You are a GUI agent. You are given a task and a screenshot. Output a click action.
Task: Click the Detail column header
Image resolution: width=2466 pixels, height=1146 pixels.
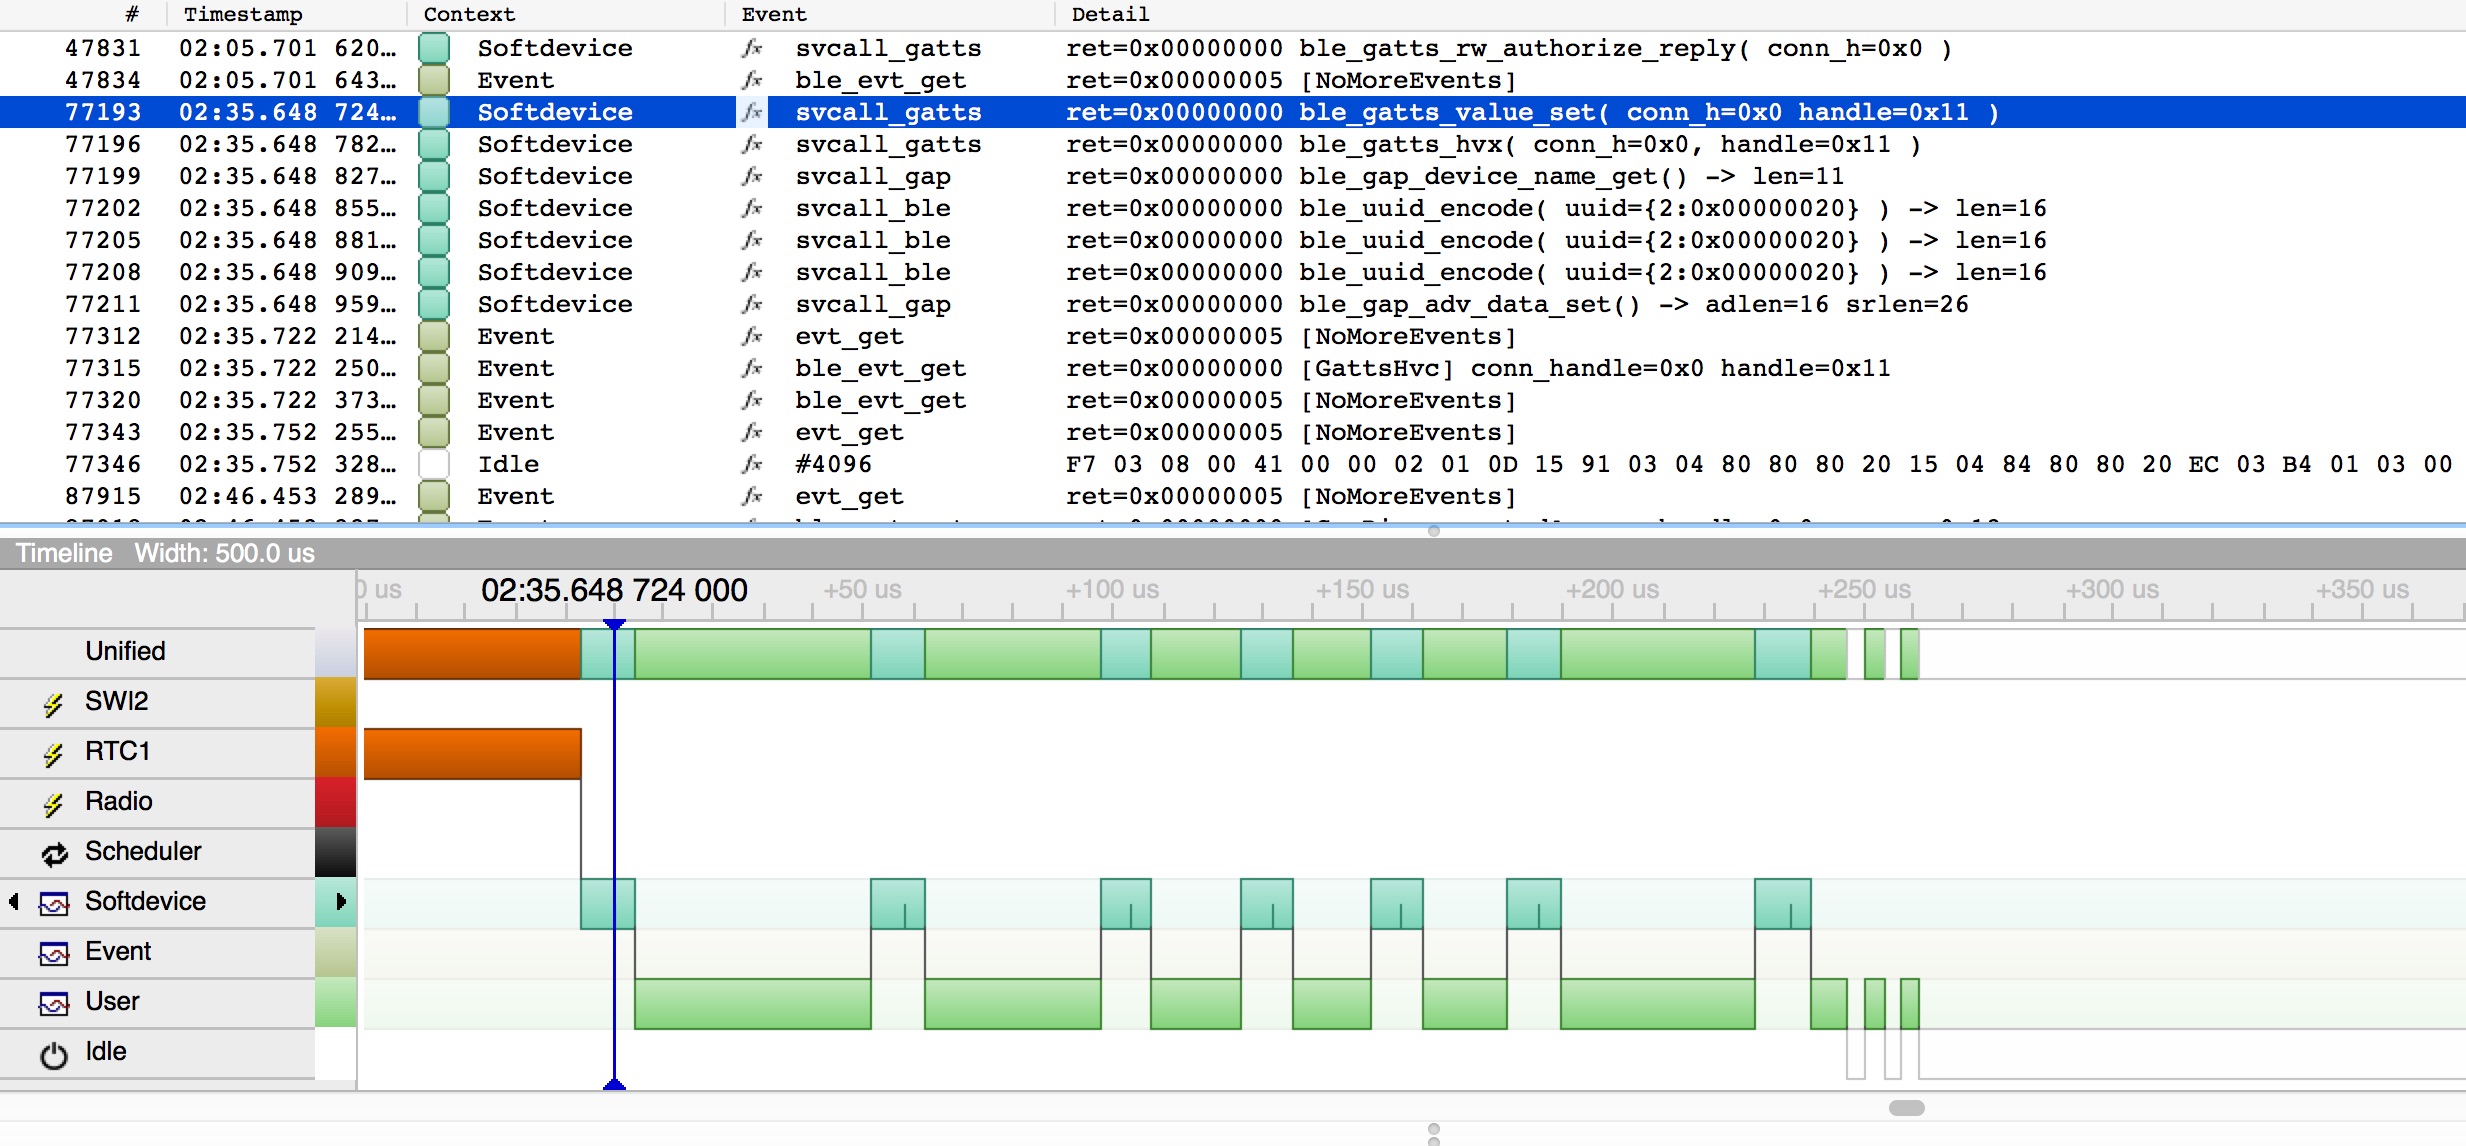1110,14
